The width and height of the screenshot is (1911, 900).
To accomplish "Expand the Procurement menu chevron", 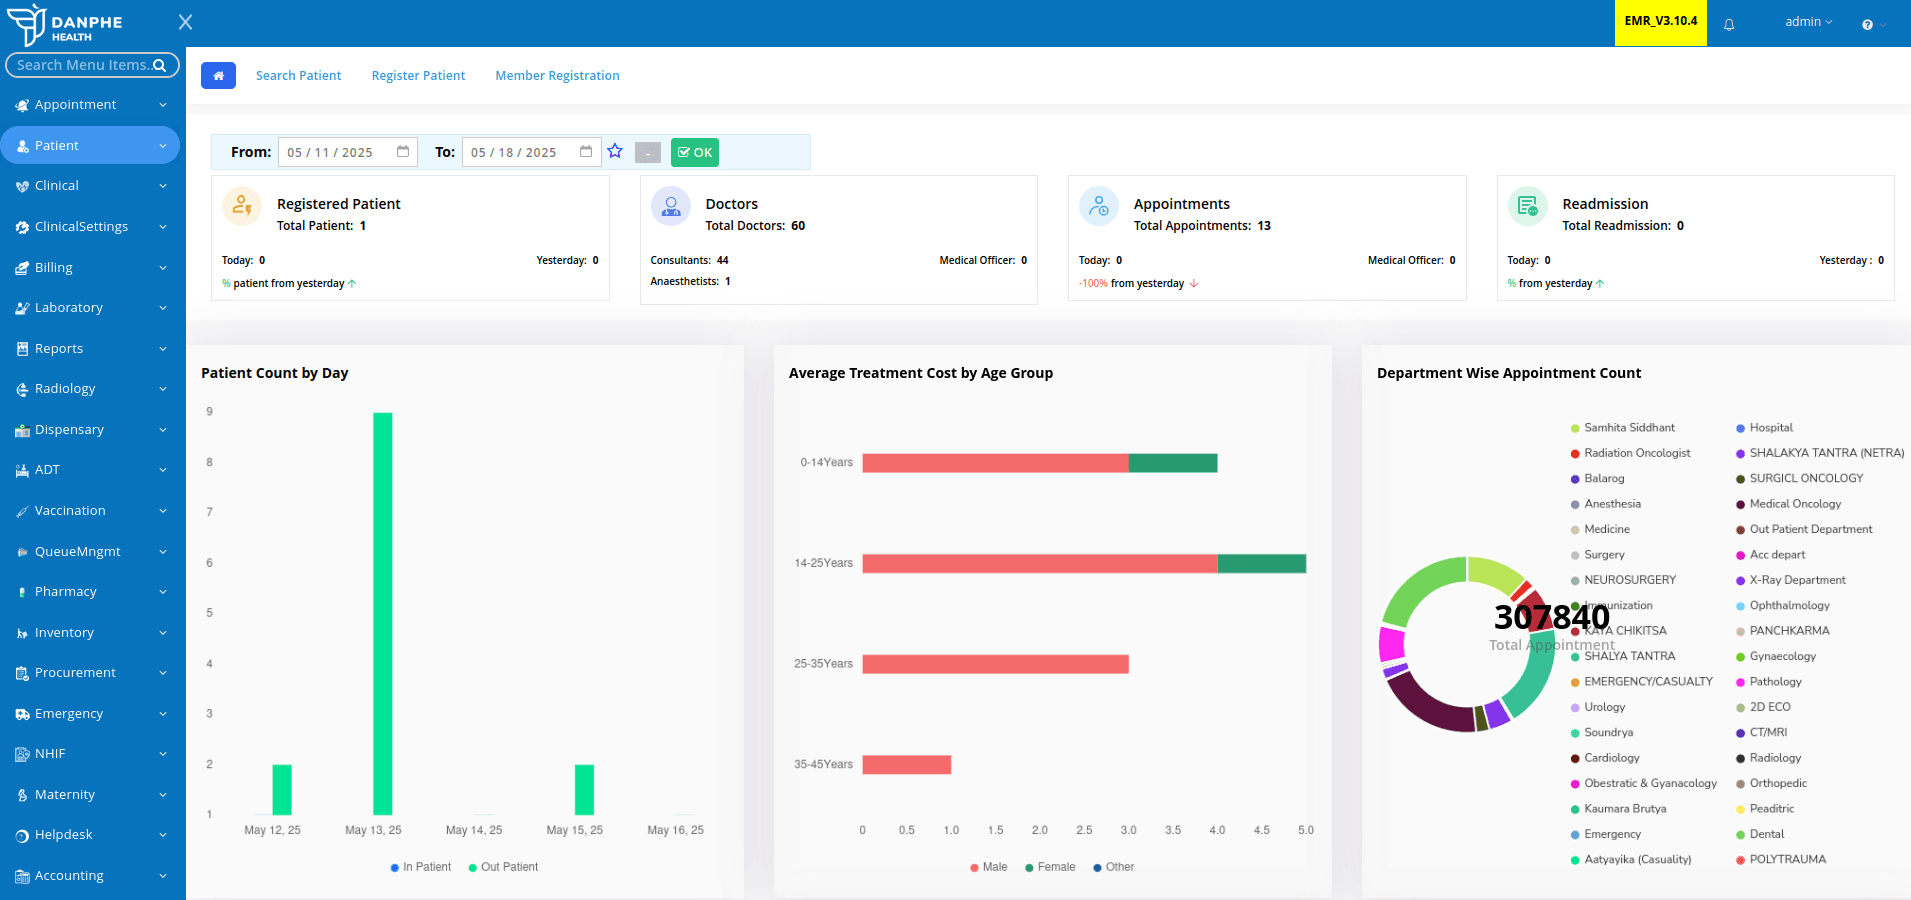I will tap(163, 673).
